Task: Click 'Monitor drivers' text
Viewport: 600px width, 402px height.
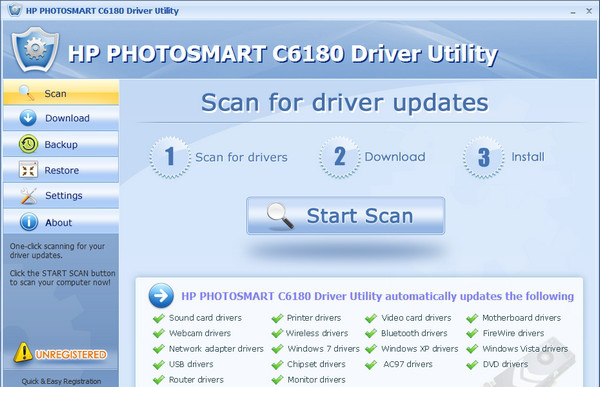Action: [316, 380]
